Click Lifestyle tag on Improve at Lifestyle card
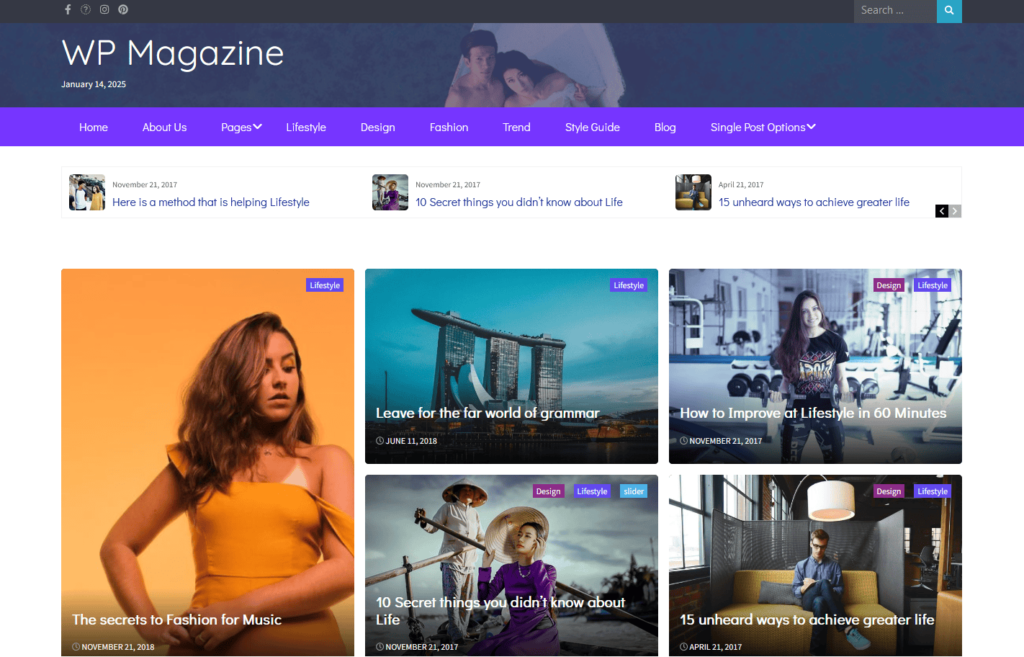1024x657 pixels. (x=932, y=285)
